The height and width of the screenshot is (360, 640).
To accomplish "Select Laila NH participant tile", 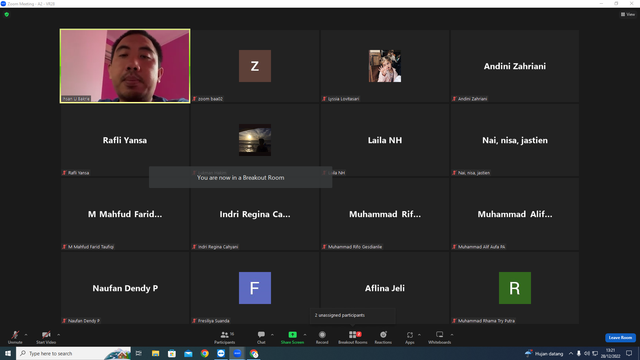I will [x=384, y=140].
